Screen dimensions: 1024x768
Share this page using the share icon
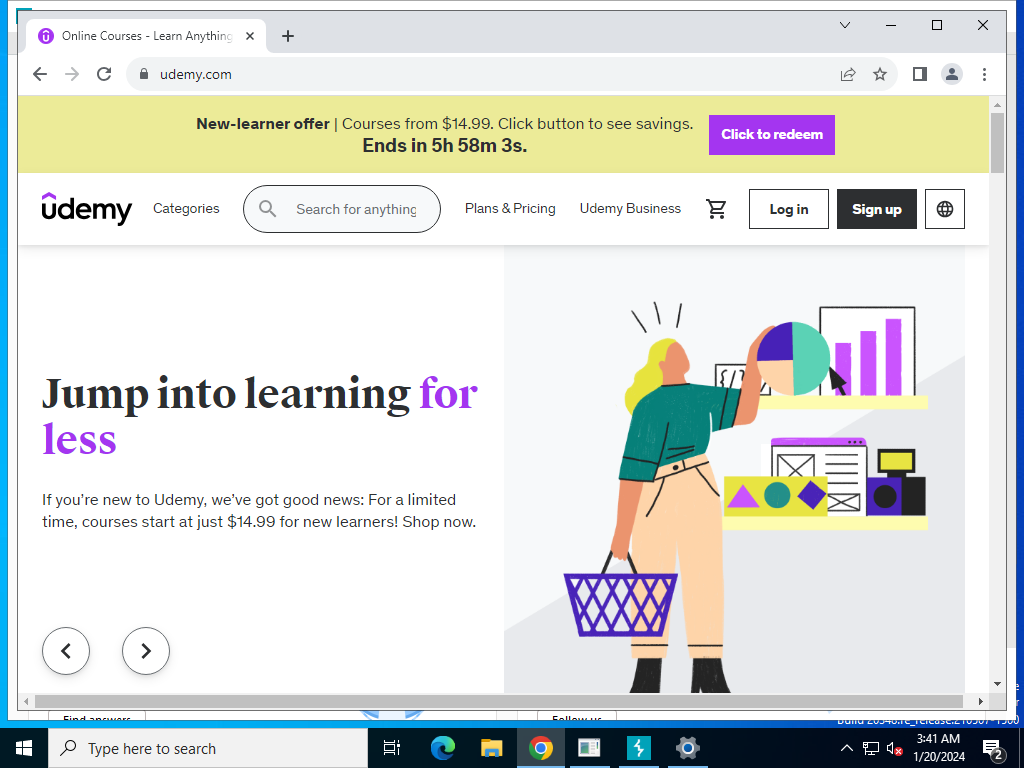(848, 74)
